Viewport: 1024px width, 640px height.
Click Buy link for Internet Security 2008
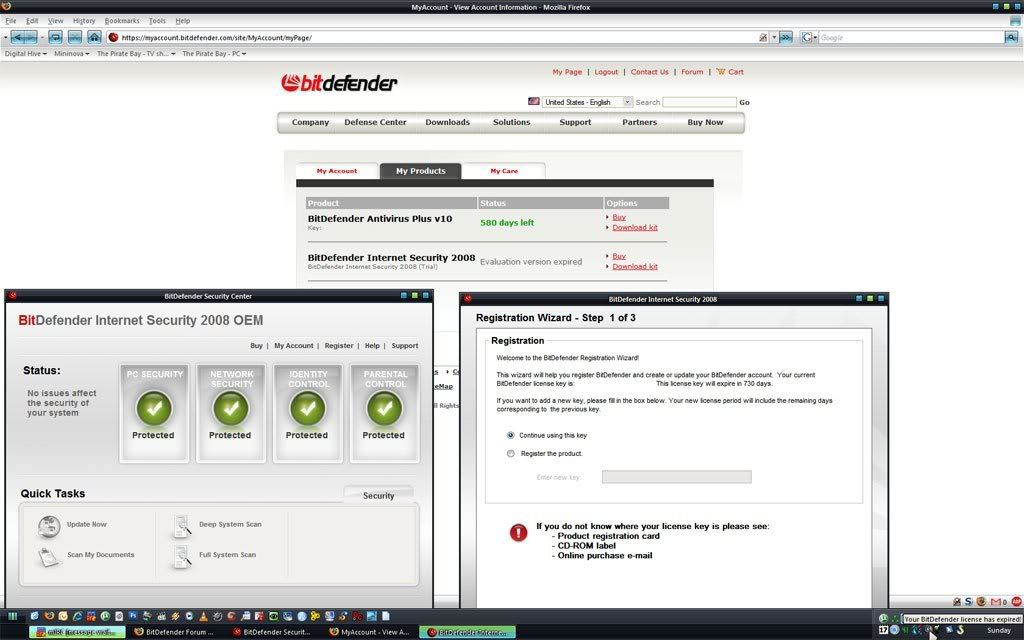click(x=619, y=256)
